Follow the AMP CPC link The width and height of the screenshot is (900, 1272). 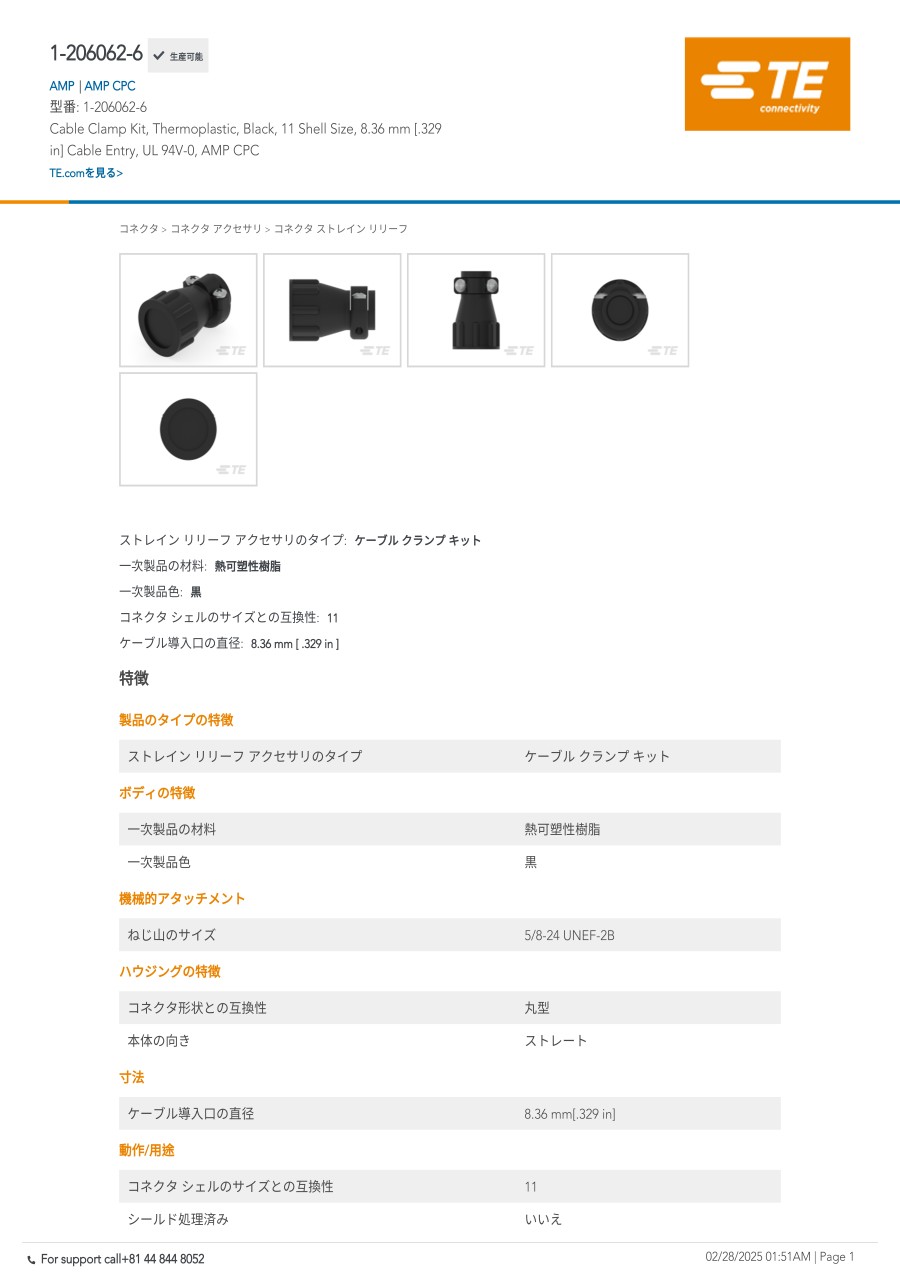110,86
